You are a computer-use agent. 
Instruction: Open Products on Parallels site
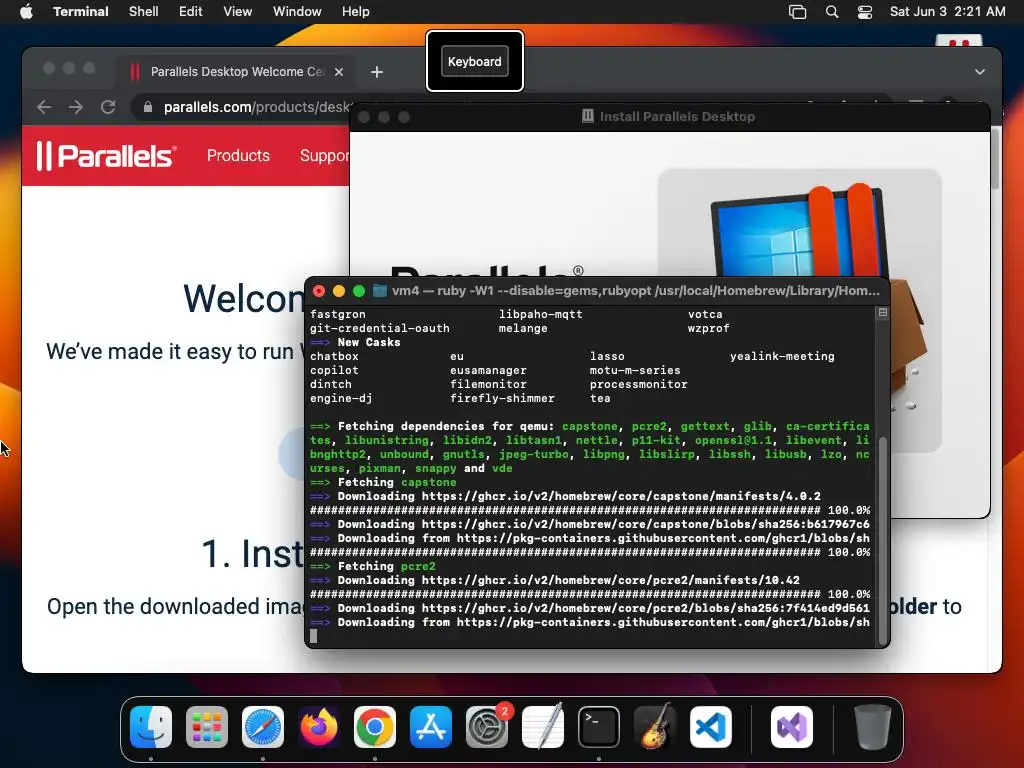point(238,155)
